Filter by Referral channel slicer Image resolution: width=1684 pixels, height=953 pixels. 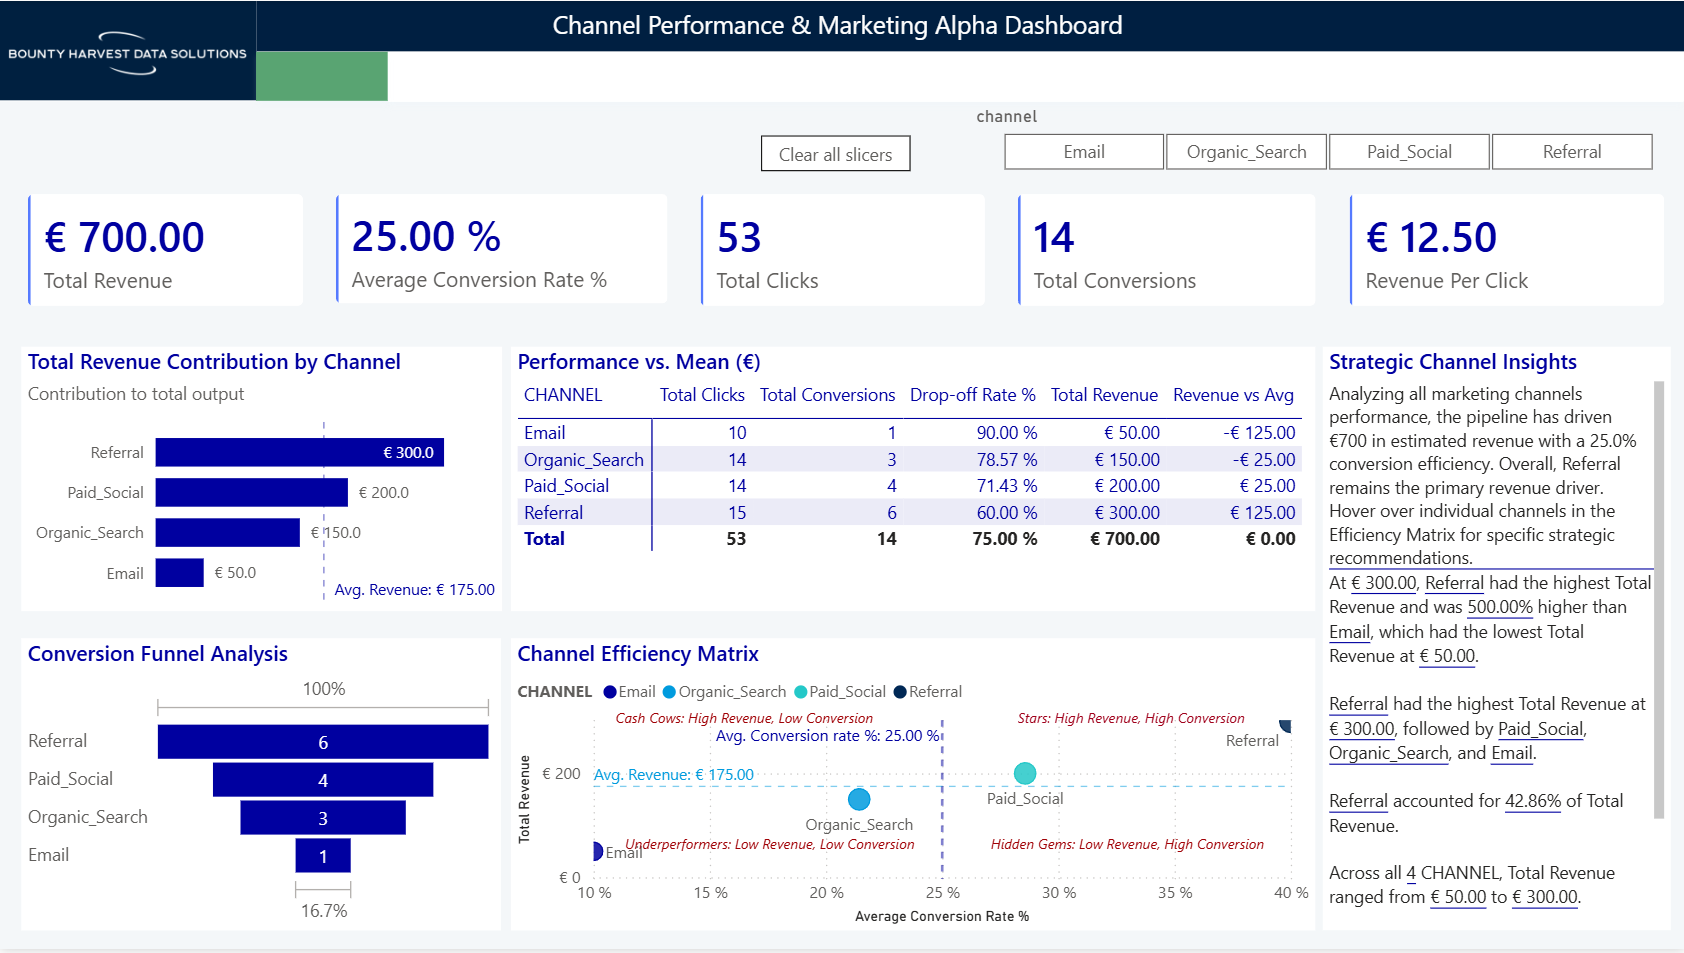tap(1572, 152)
